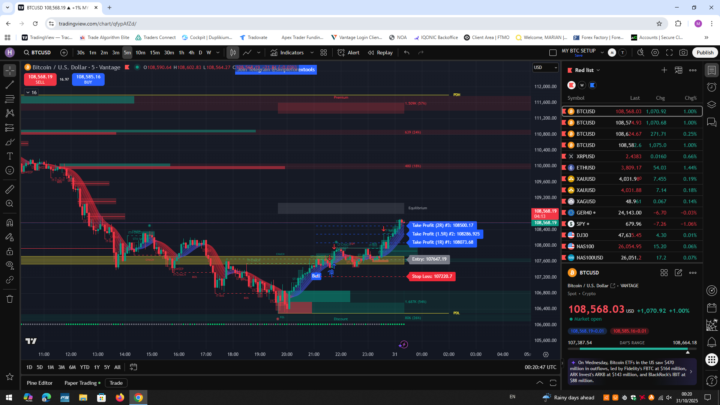
Task: Switch to 1h timeframe
Action: [182, 53]
